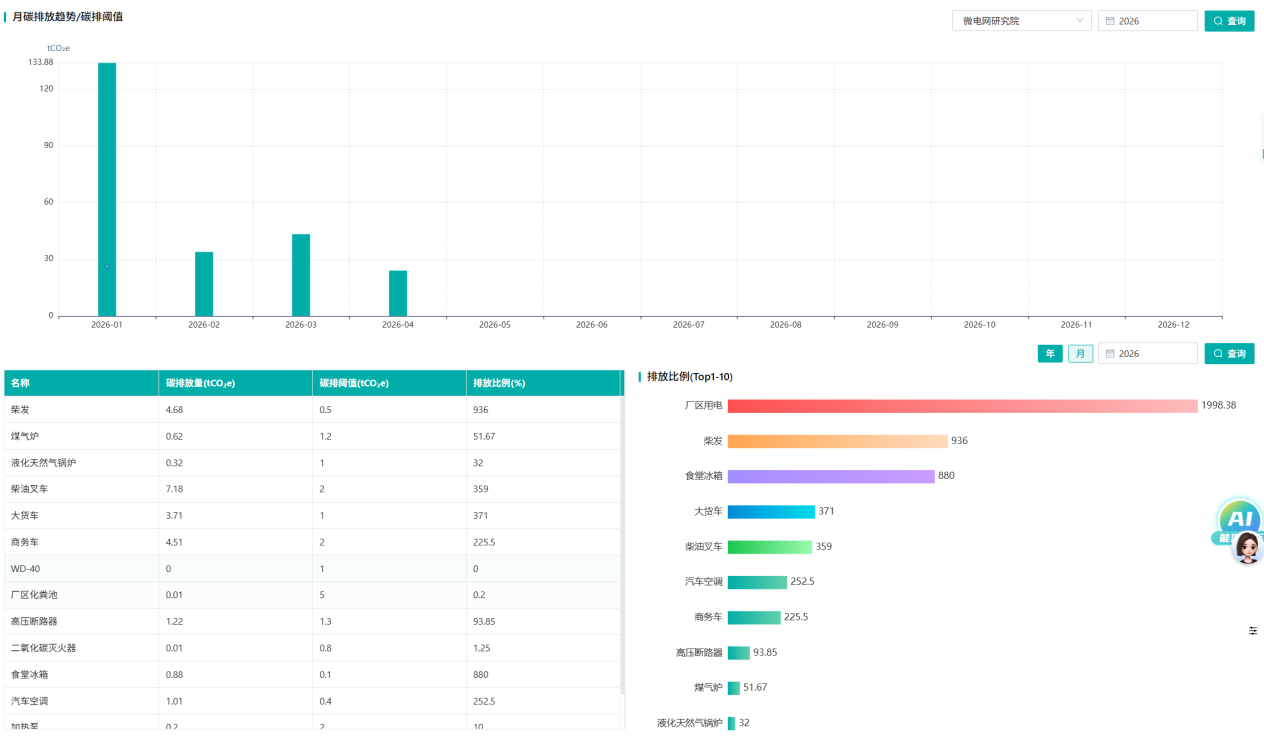Screen dimensions: 1264x740
Task: Click the top 查询 button
Action: coord(1229,21)
